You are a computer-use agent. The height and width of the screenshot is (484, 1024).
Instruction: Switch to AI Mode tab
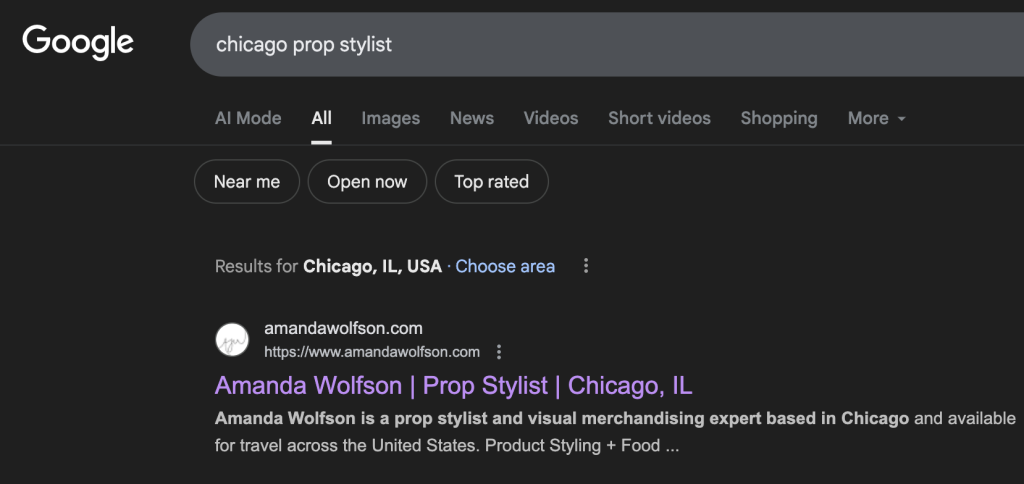248,118
